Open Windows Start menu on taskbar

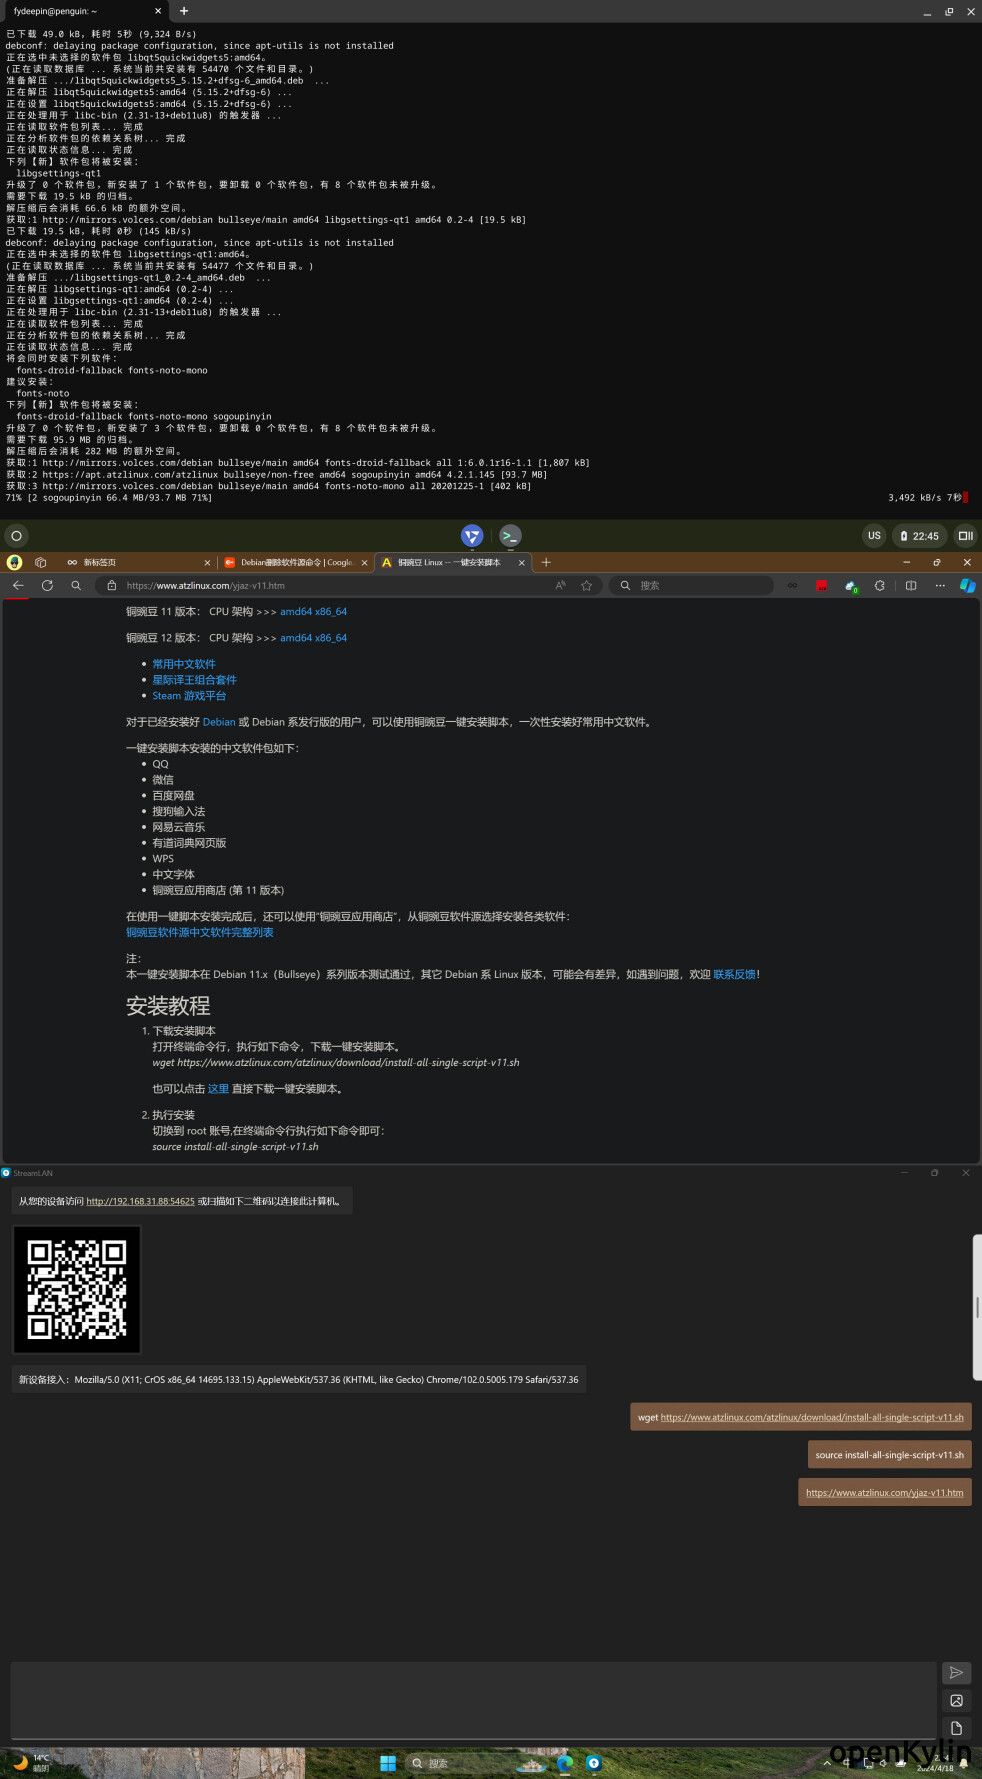[388, 1763]
